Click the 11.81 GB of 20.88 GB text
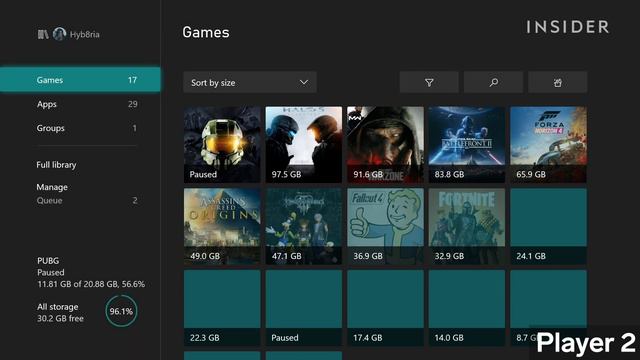The width and height of the screenshot is (640, 360). pyautogui.click(x=91, y=284)
